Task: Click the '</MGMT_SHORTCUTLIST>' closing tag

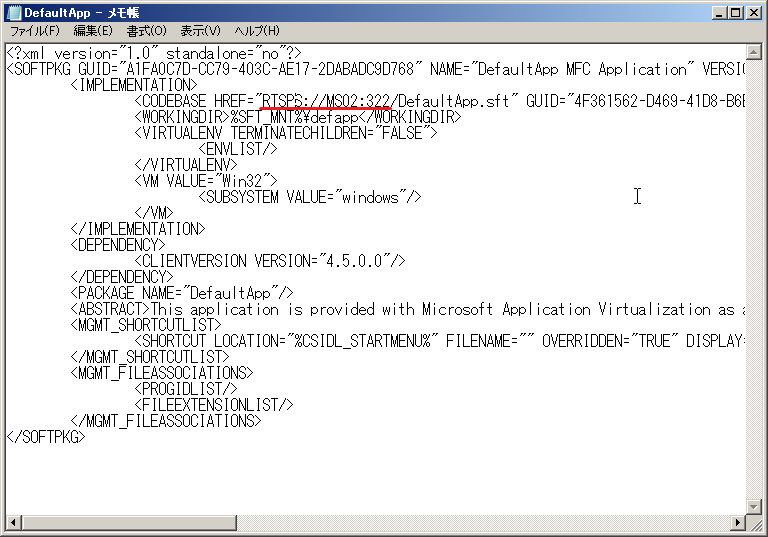Action: click(150, 357)
